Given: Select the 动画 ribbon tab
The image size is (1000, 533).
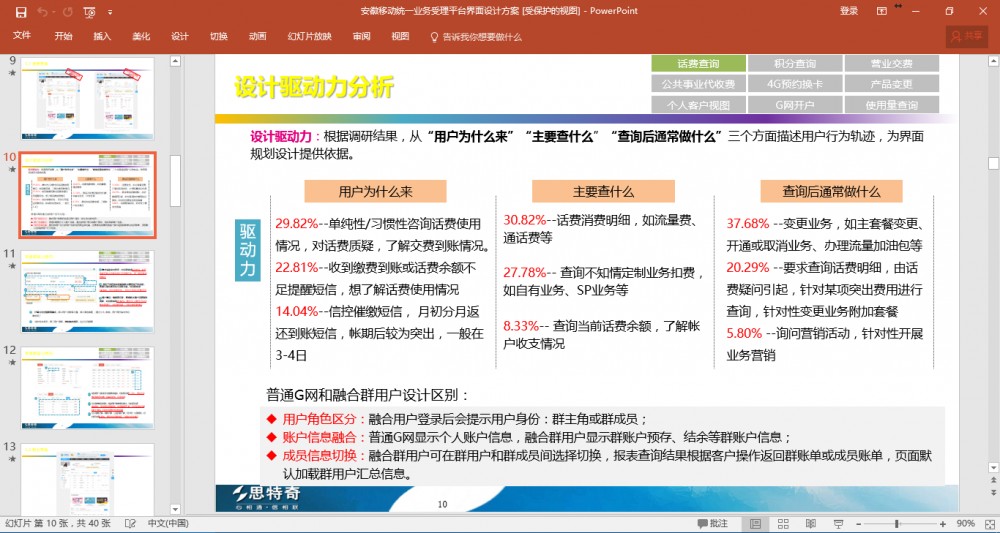Looking at the screenshot, I should (258, 36).
